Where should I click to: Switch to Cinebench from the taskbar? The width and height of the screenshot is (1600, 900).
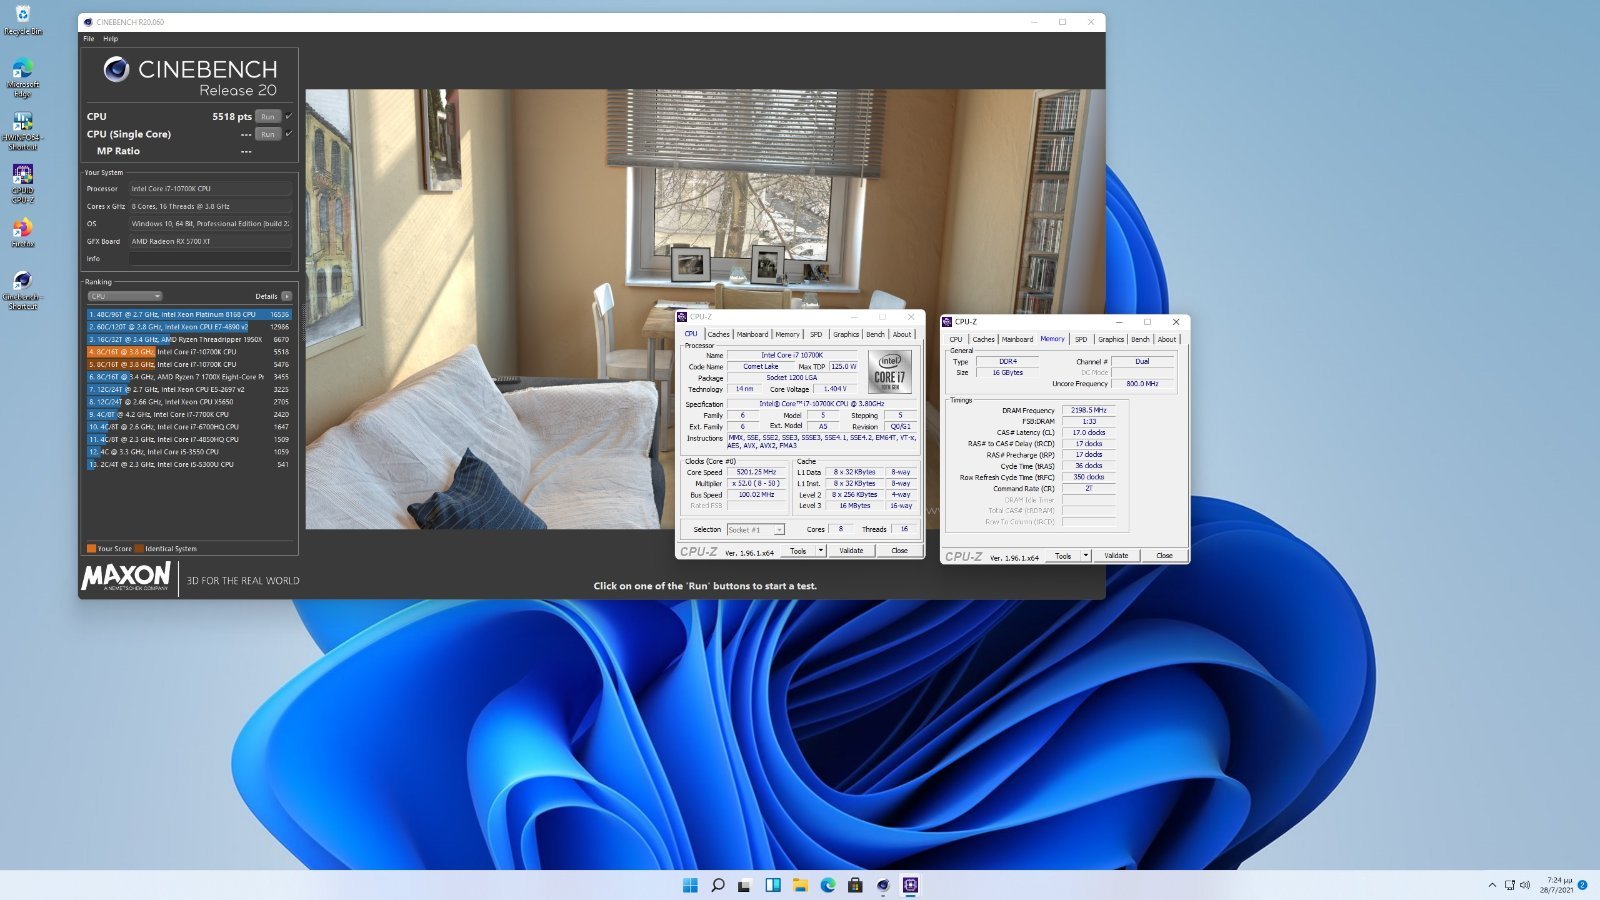click(883, 885)
